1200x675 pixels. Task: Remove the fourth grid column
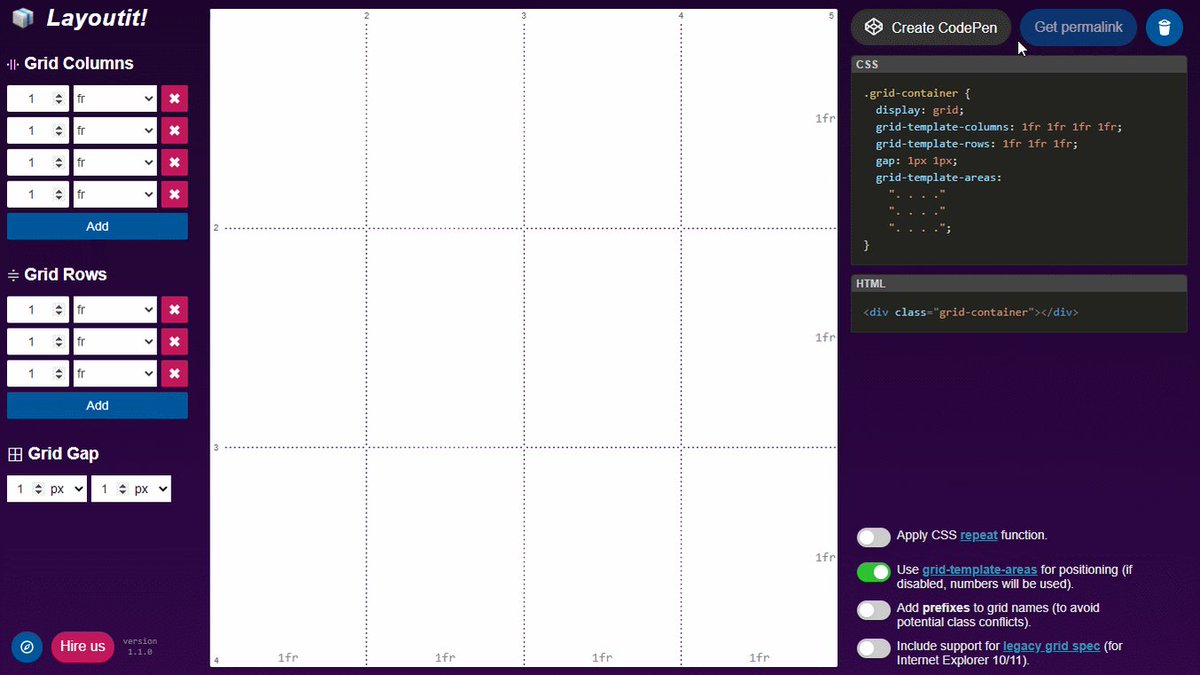point(175,194)
